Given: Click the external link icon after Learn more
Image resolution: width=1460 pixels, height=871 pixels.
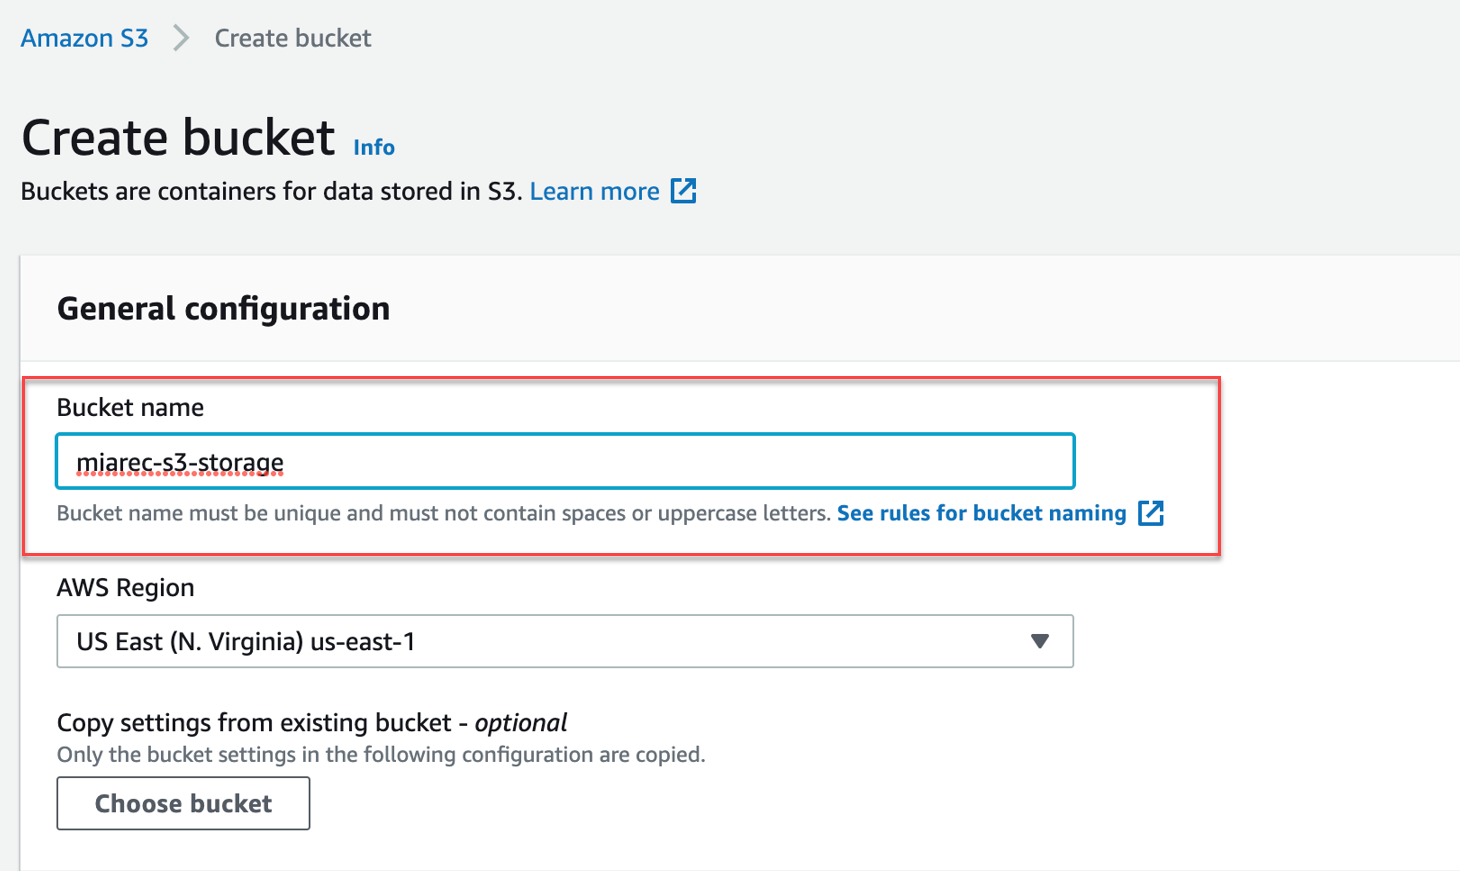Looking at the screenshot, I should click(683, 190).
